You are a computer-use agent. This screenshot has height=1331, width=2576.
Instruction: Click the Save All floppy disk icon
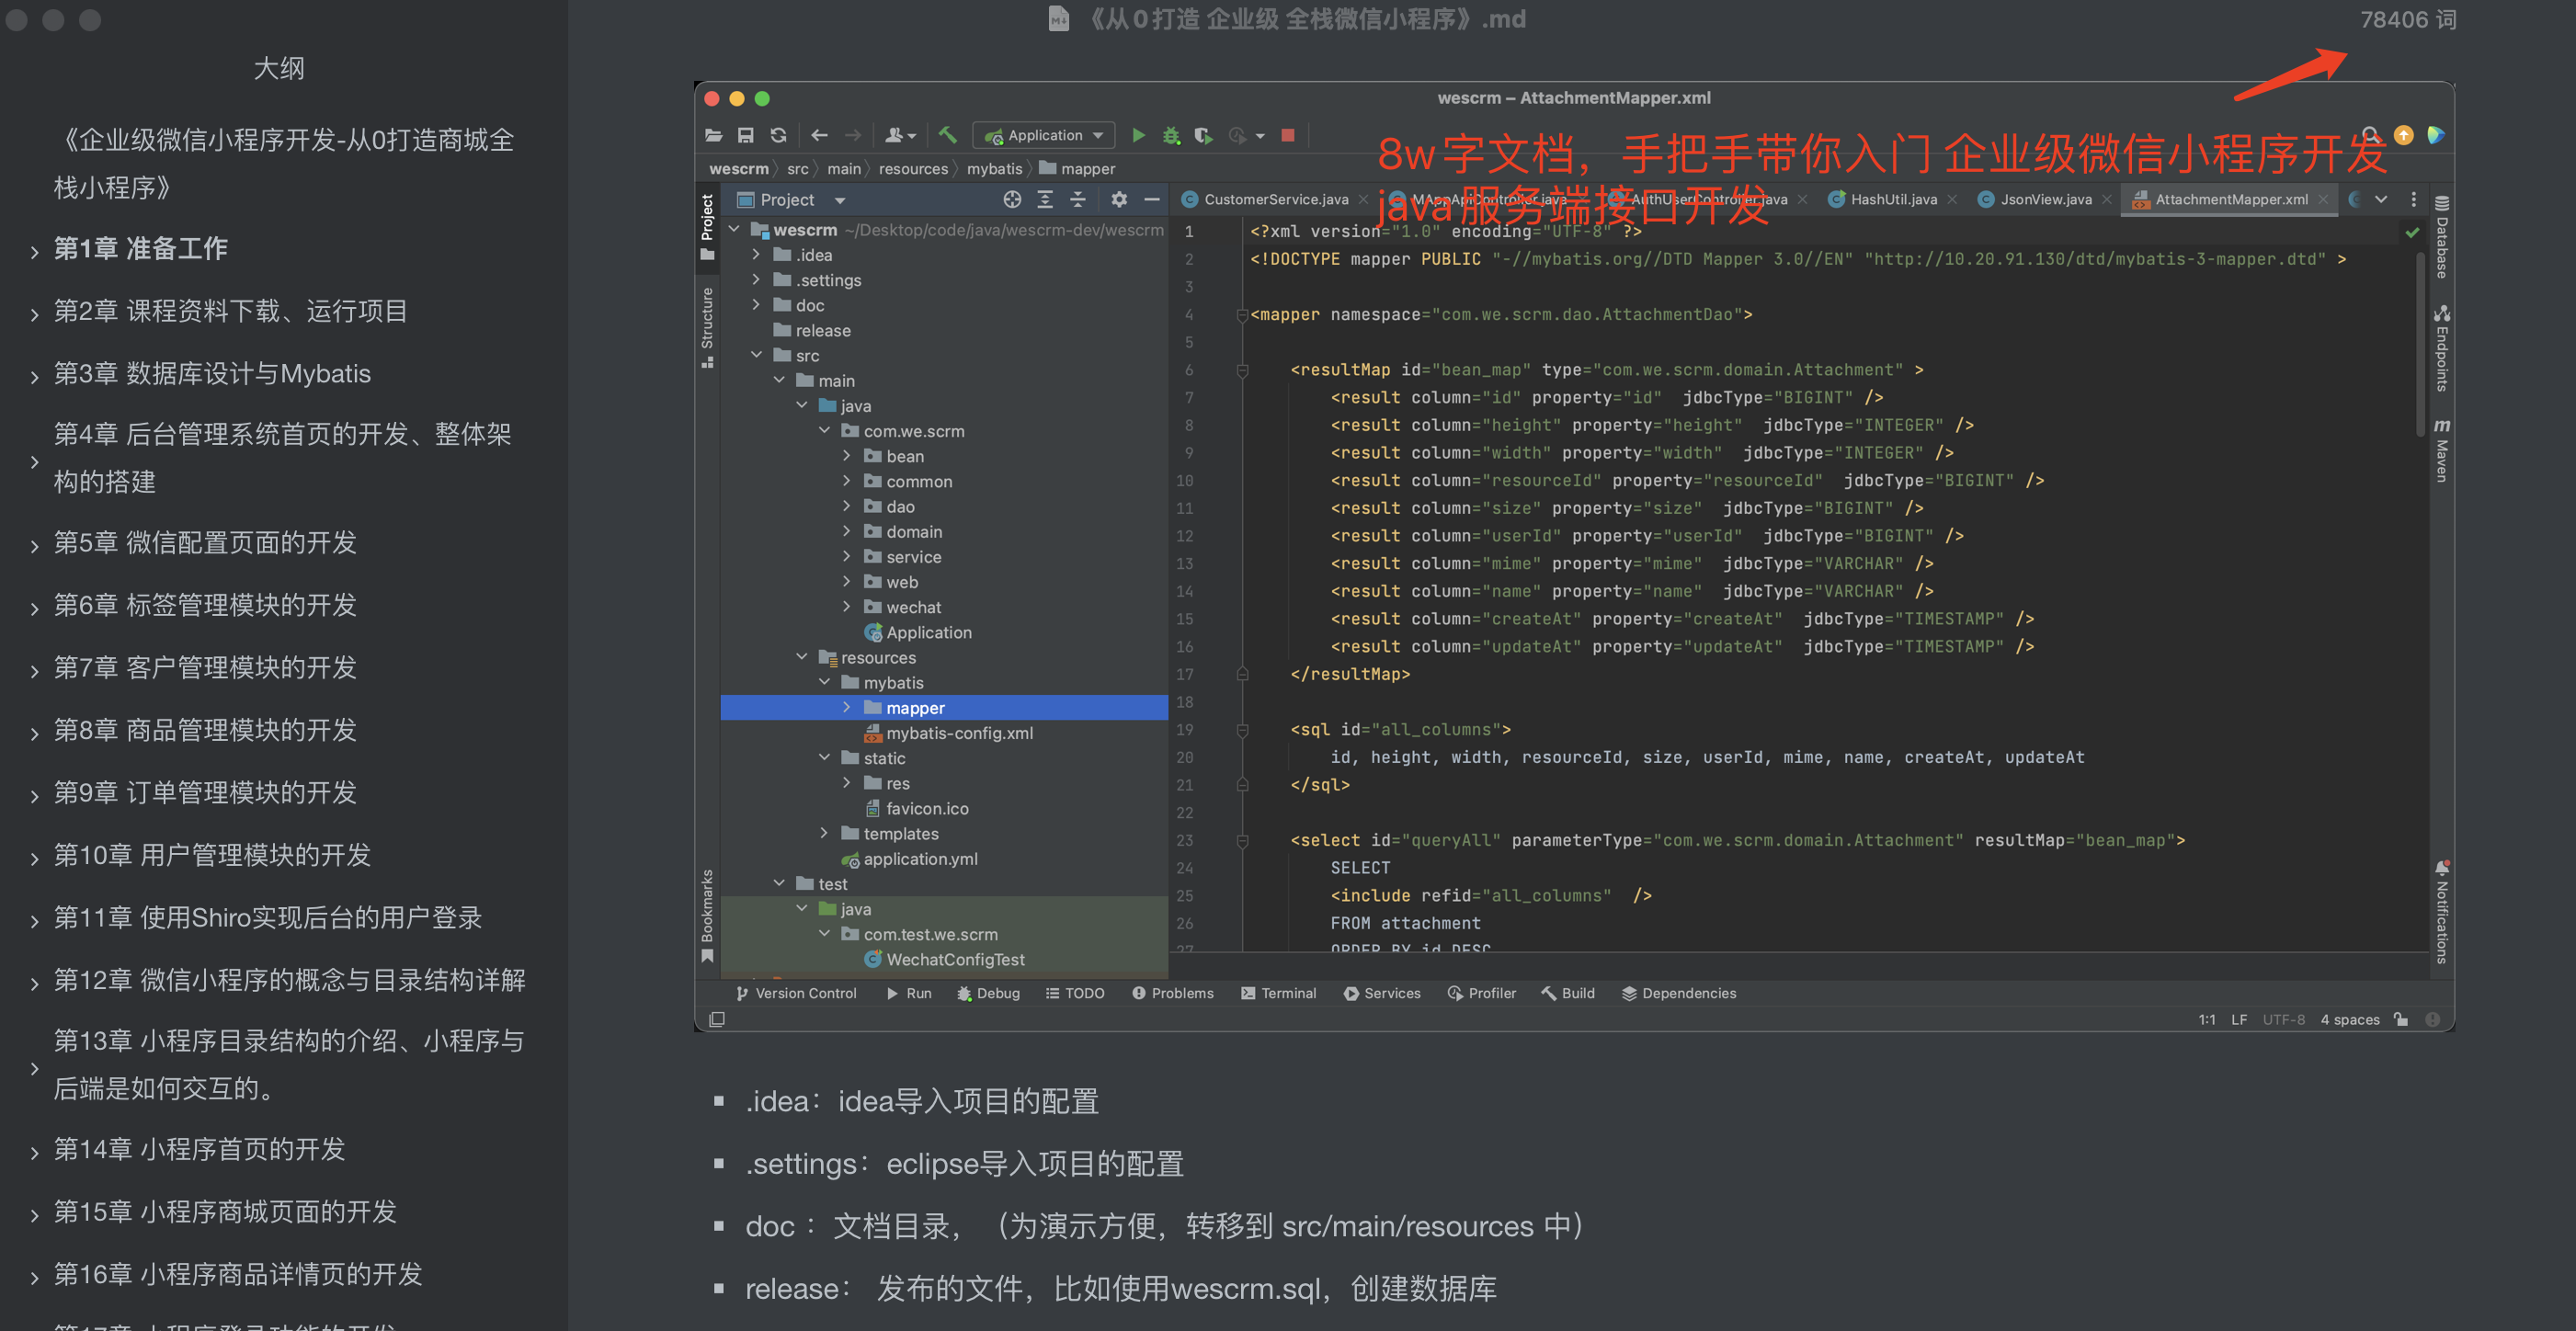(x=746, y=135)
